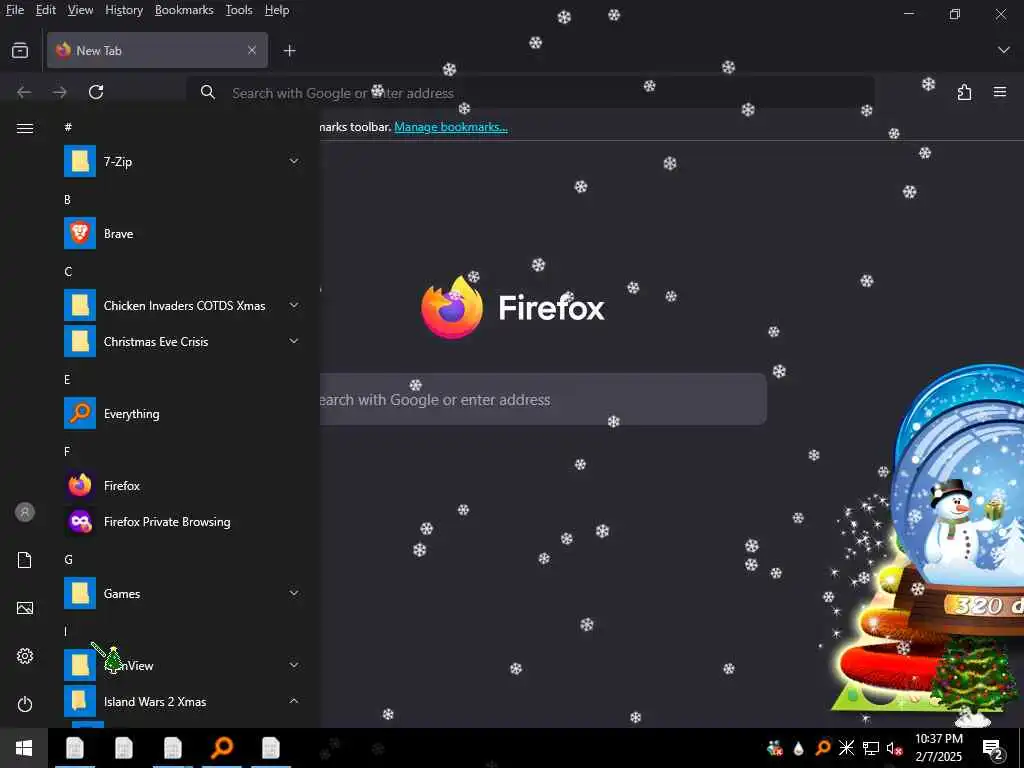1024x768 pixels.
Task: Open the File menu
Action: [x=14, y=10]
